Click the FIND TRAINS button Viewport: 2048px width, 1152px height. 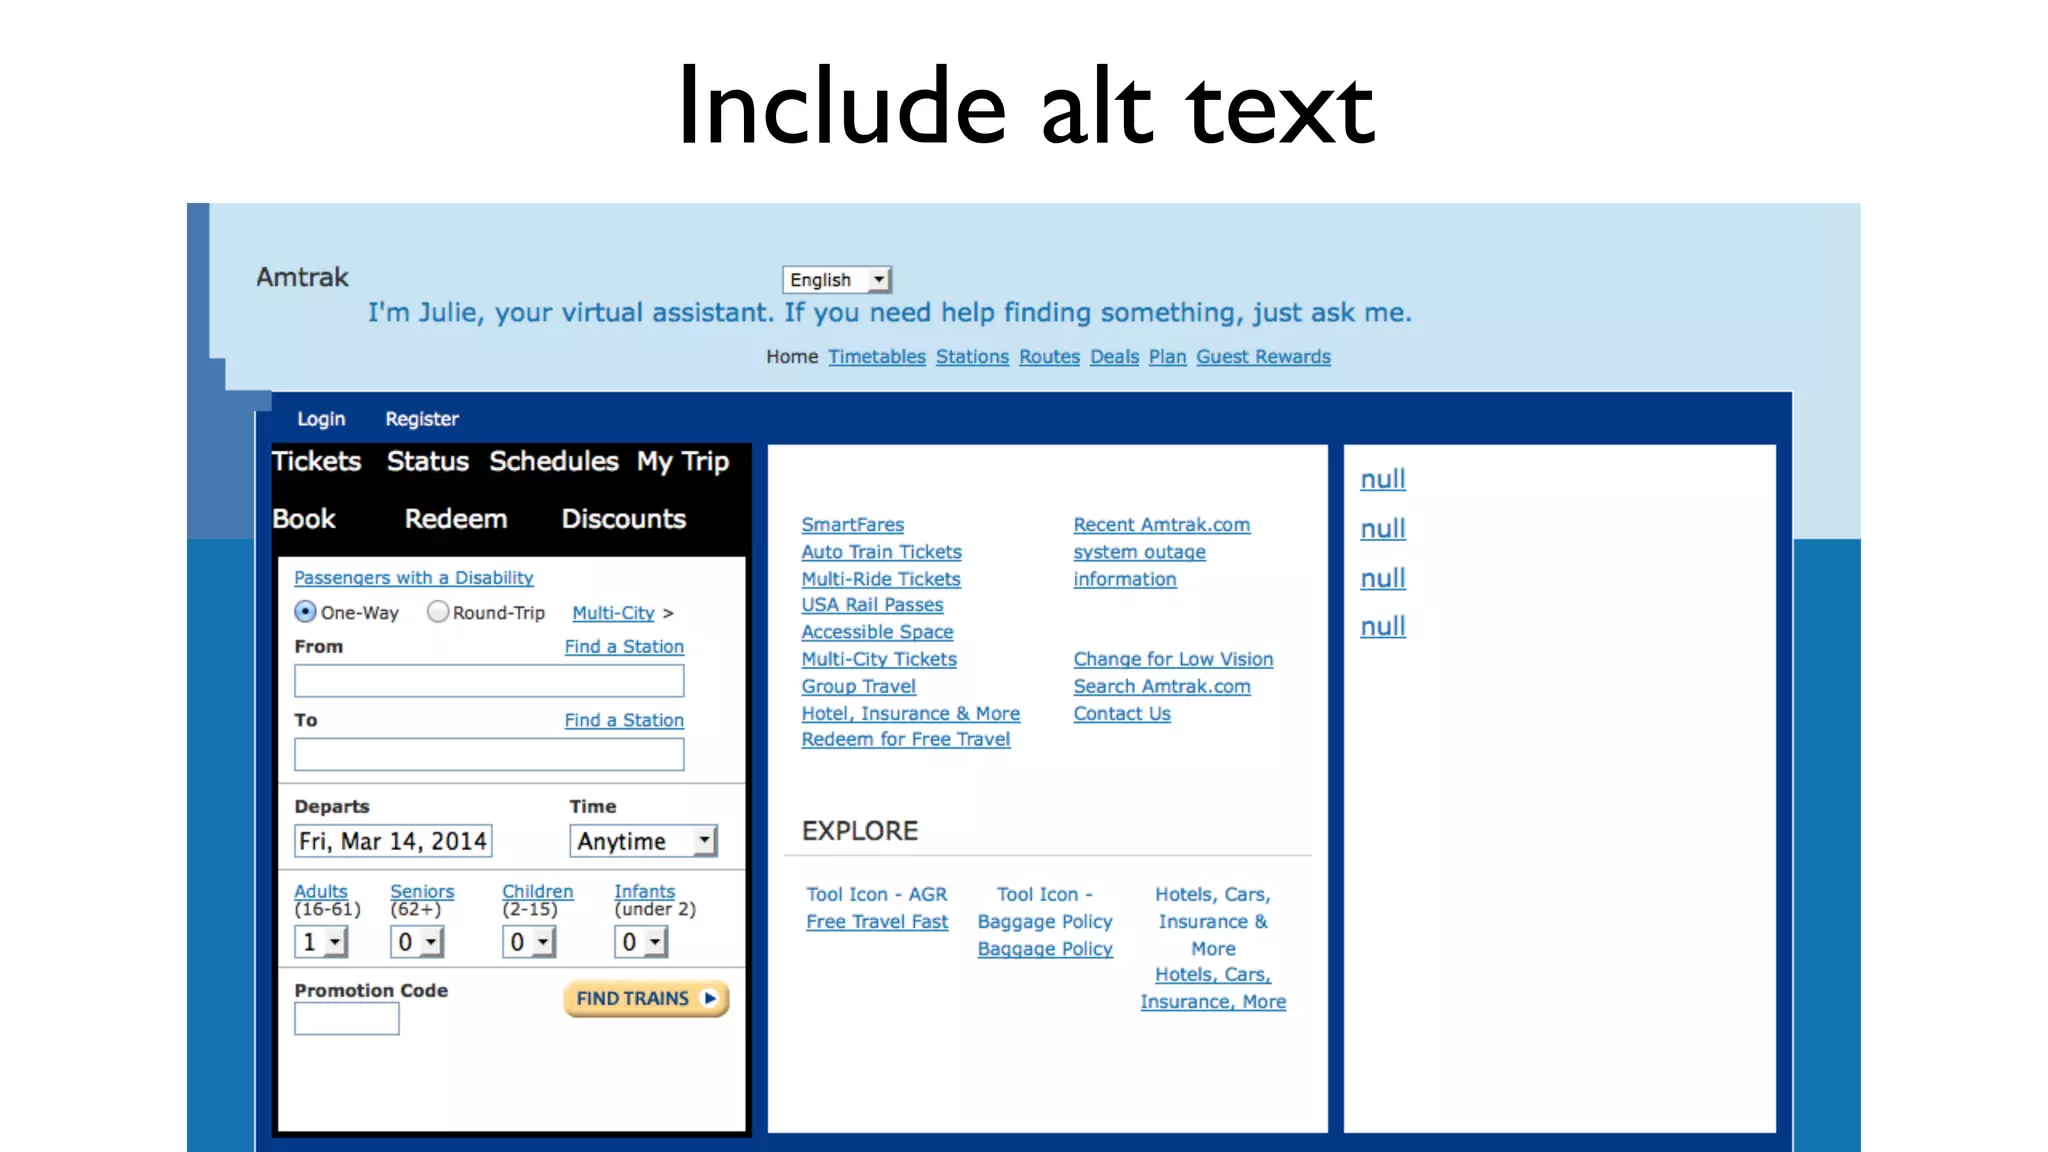click(x=646, y=998)
